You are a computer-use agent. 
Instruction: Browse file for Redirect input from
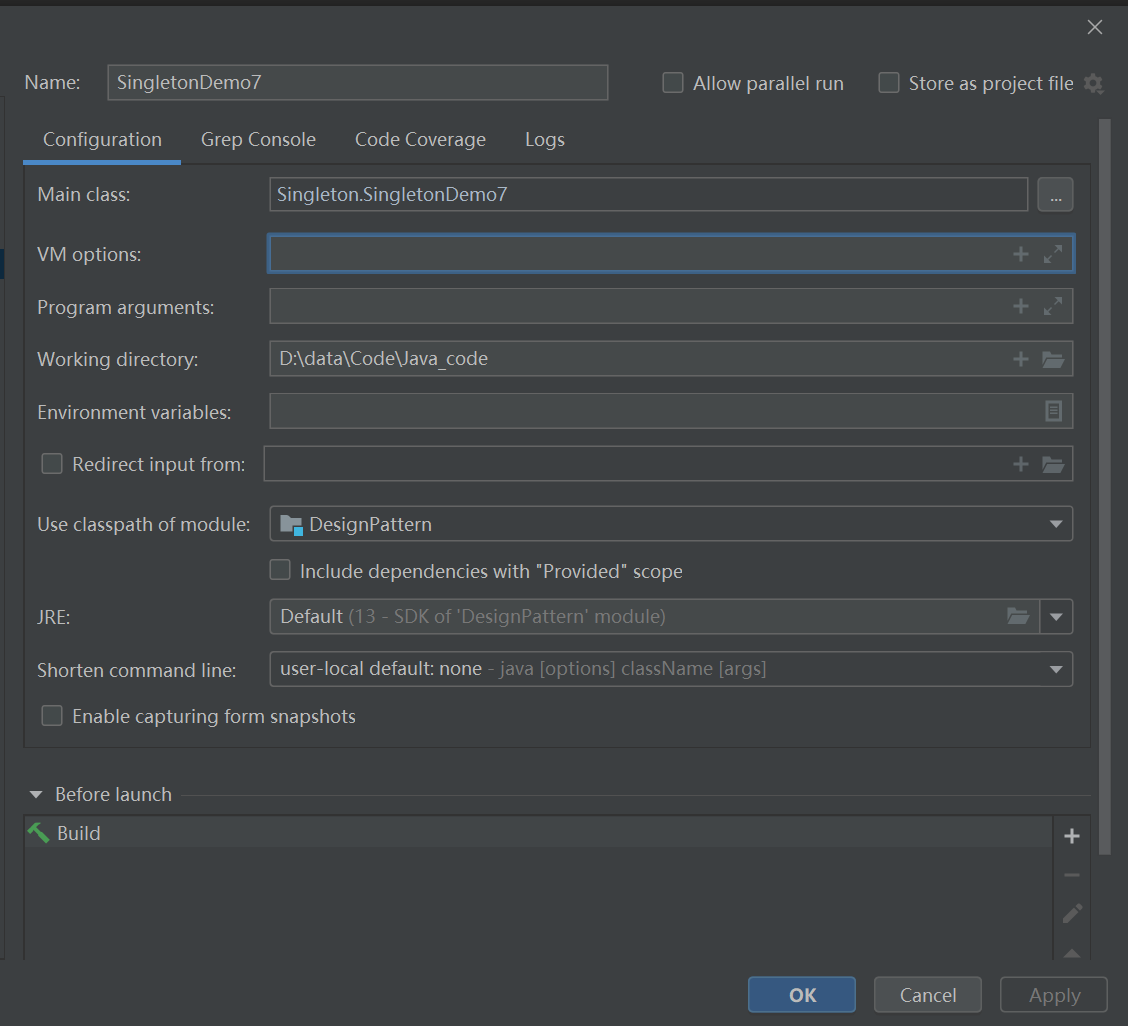(1053, 464)
